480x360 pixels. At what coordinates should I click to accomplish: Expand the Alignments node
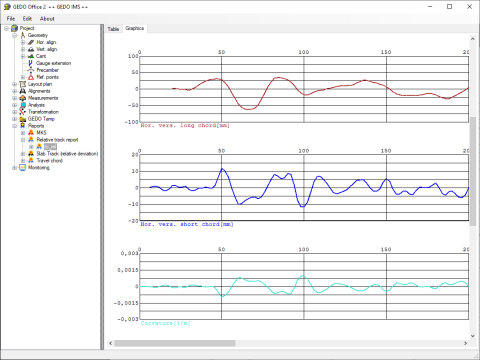[15, 91]
